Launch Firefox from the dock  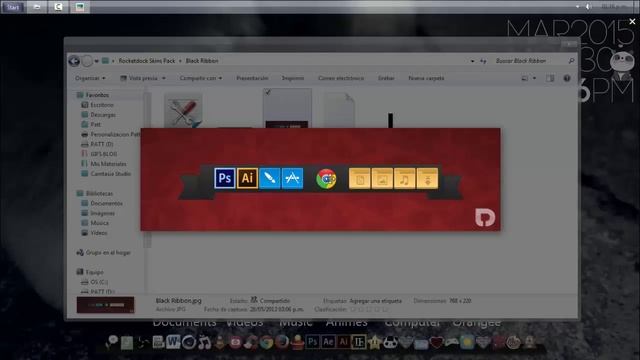(281, 342)
